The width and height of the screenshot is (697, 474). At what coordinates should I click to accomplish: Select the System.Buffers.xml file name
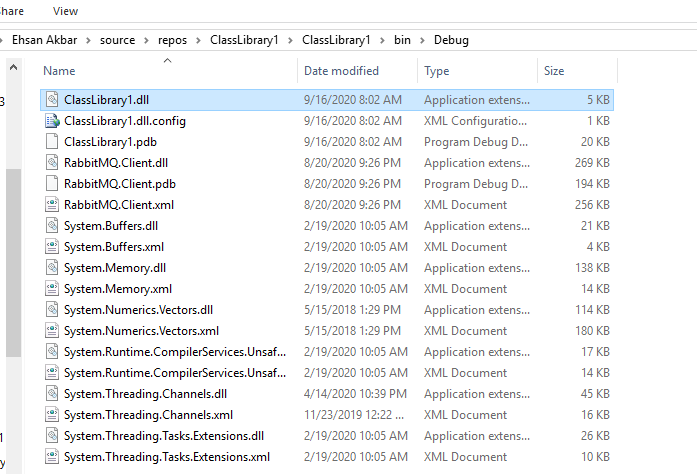point(114,246)
